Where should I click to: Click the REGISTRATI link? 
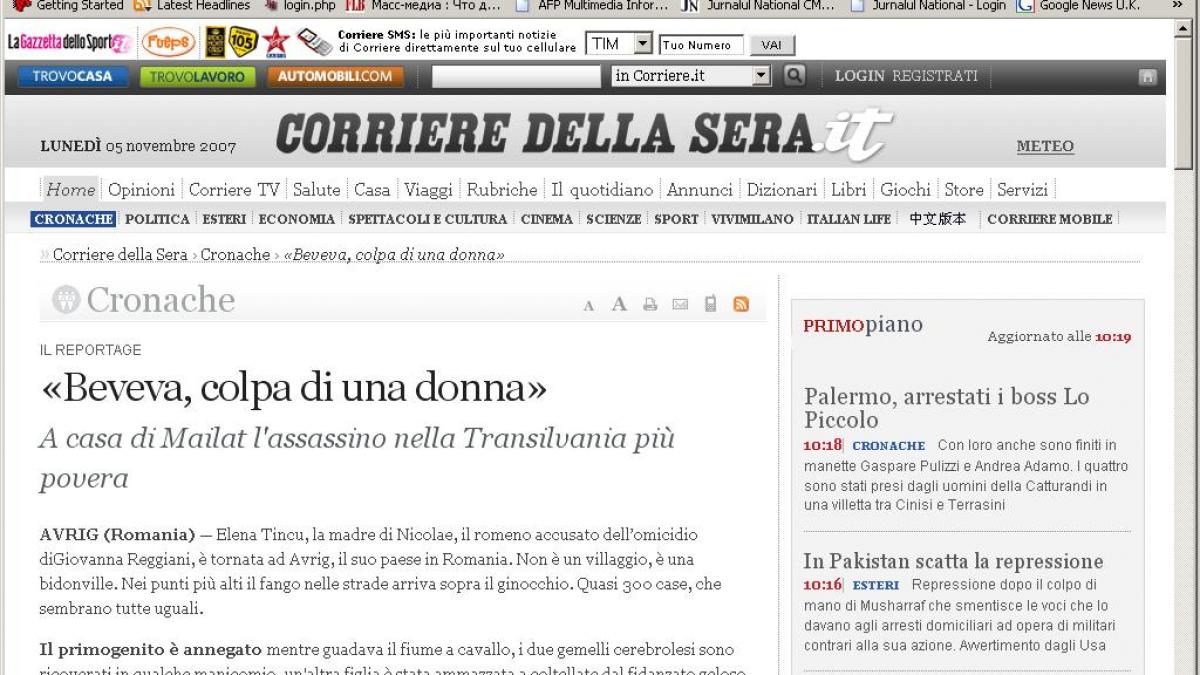tap(935, 76)
